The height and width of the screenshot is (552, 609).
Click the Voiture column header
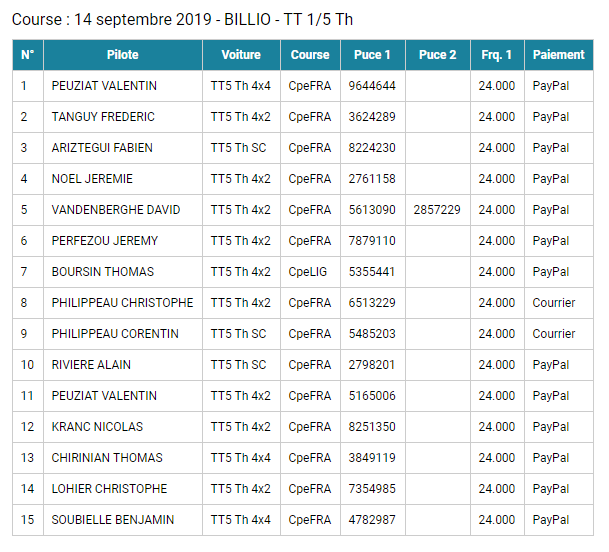pos(241,55)
